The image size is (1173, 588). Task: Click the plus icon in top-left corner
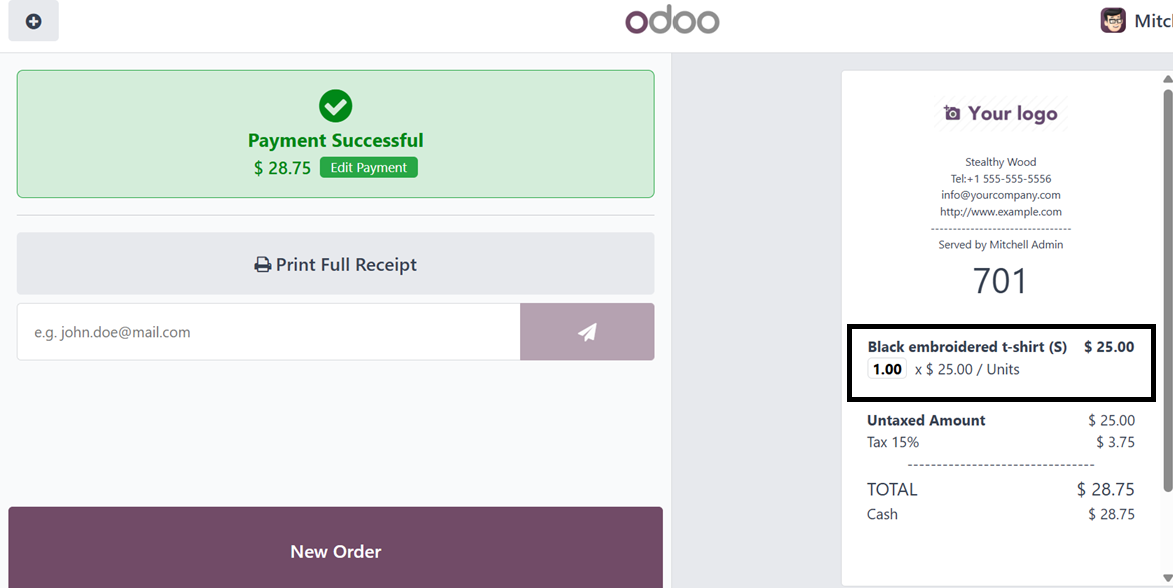(x=34, y=21)
